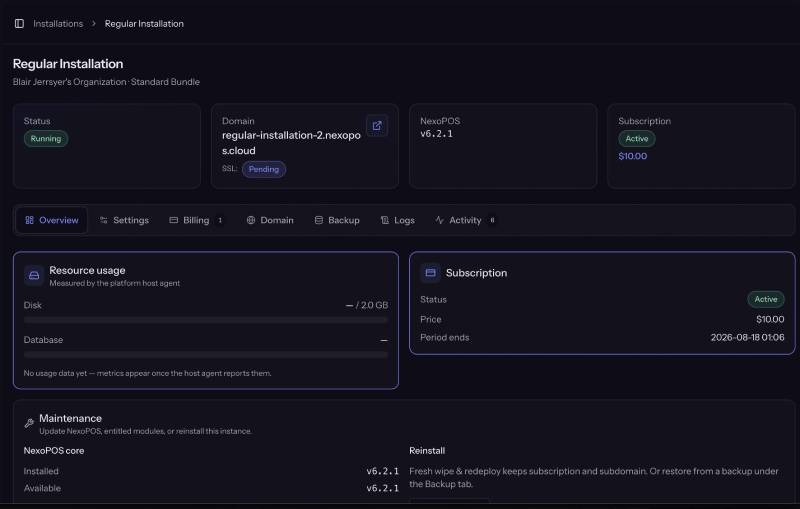
Task: Click the Period ends date 2026-08-18 01:06
Action: [747, 337]
